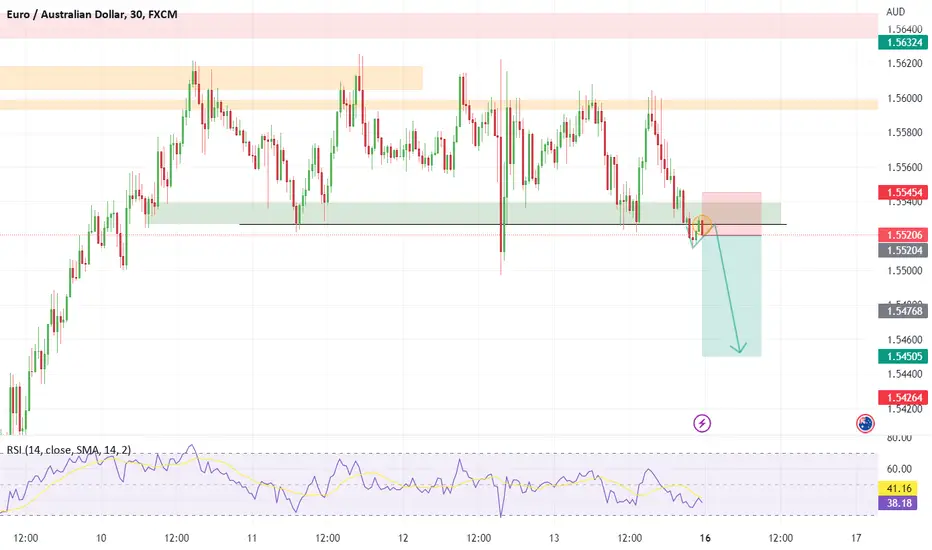Select the grey 1.55204 price label
The height and width of the screenshot is (550, 932).
(x=903, y=250)
